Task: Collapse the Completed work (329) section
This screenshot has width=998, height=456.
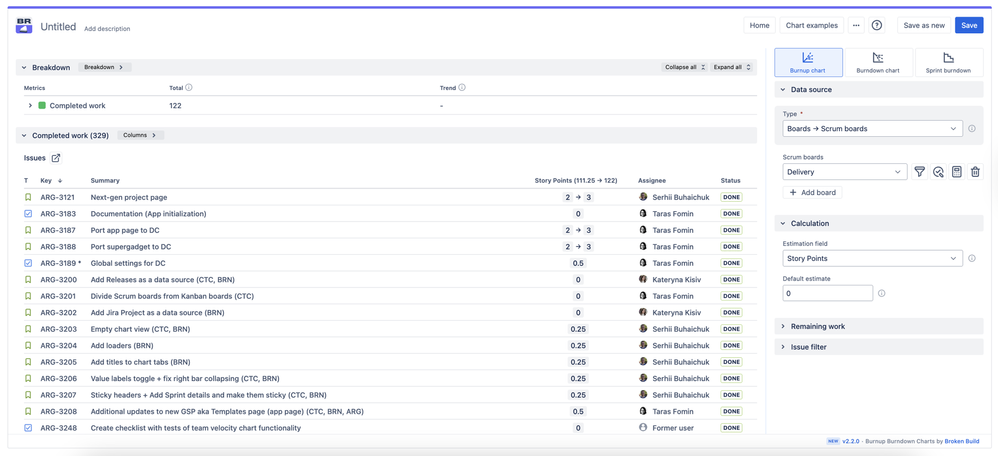Action: pyautogui.click(x=24, y=136)
